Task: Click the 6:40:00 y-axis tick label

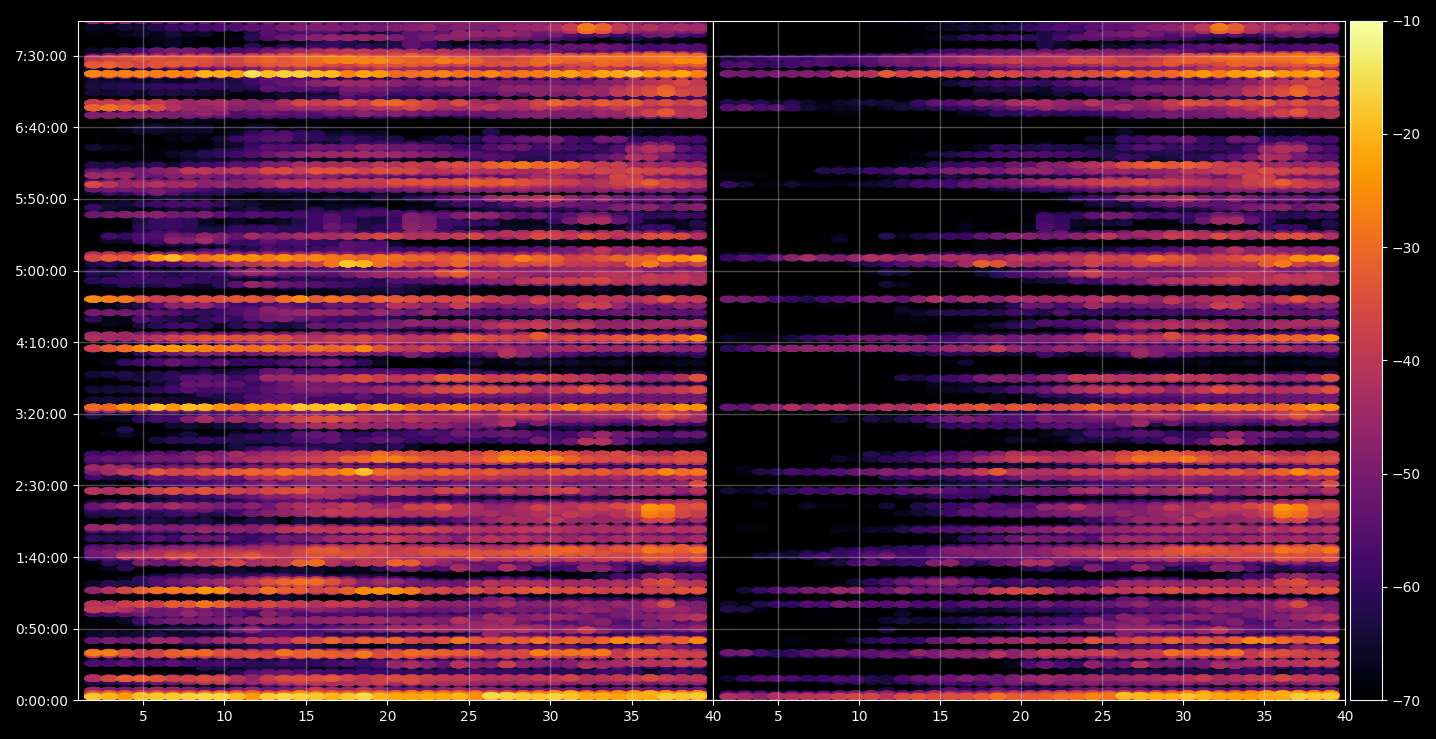Action: (41, 128)
